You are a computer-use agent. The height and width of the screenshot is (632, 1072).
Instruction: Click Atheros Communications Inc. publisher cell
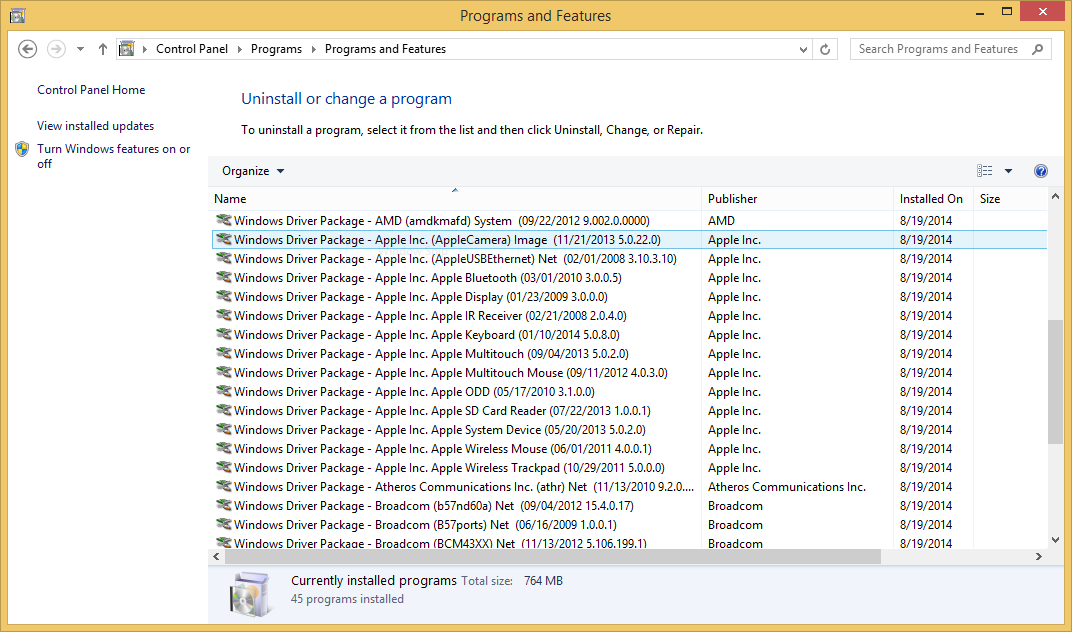787,487
